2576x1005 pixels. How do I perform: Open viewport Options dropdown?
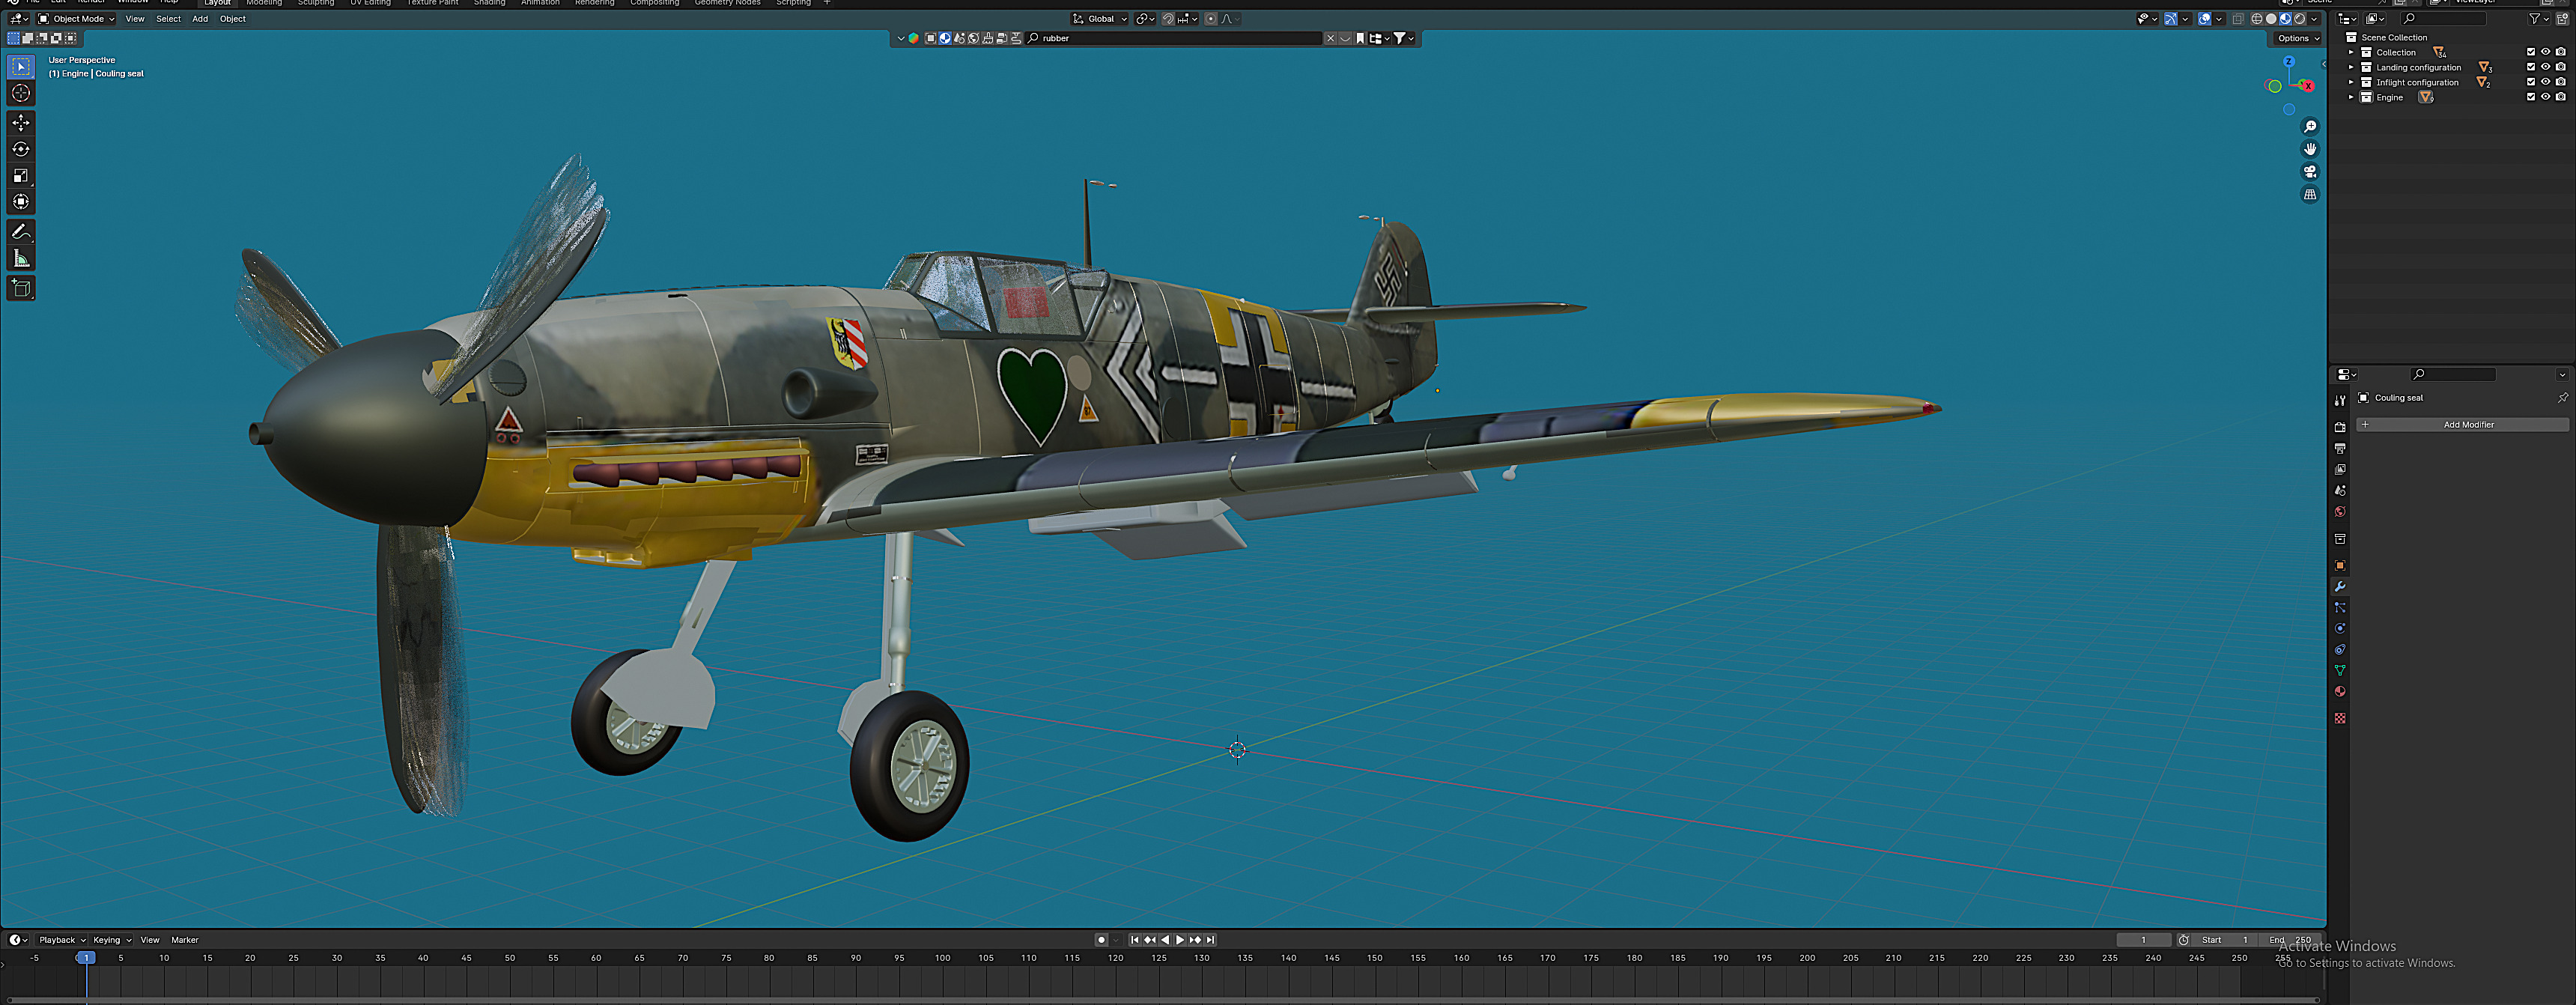pos(2298,38)
